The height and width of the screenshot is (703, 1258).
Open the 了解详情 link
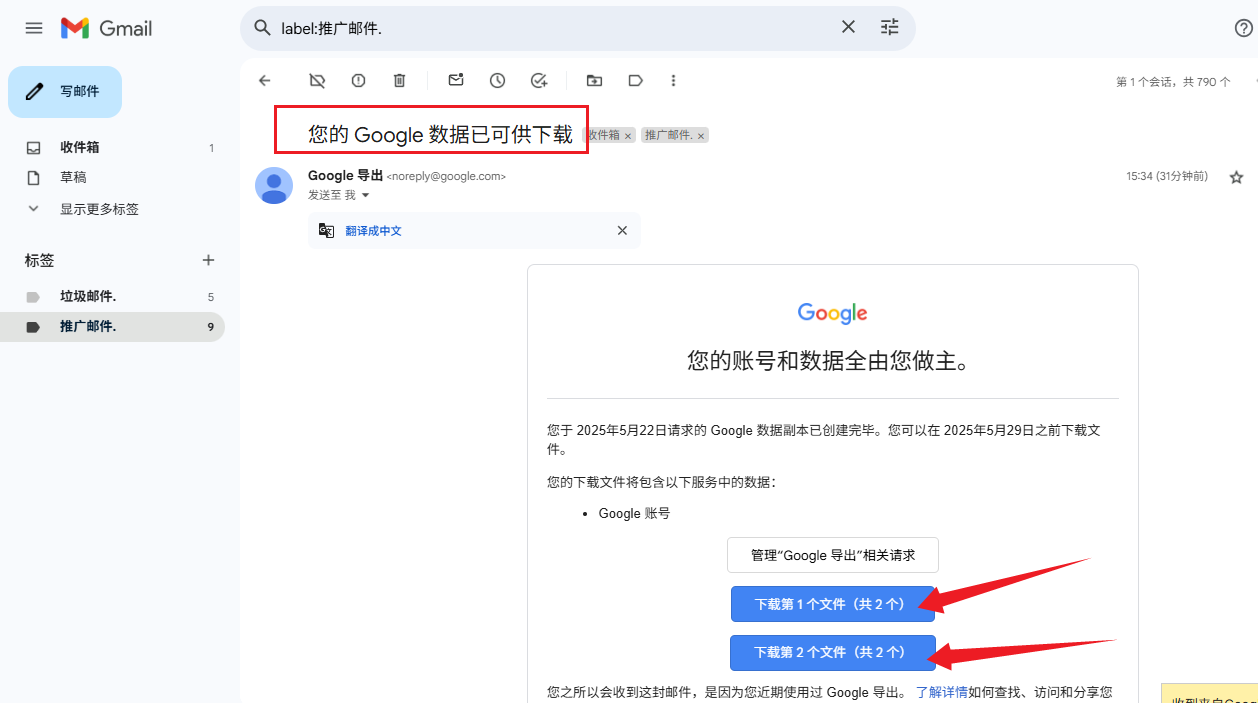coord(942,692)
